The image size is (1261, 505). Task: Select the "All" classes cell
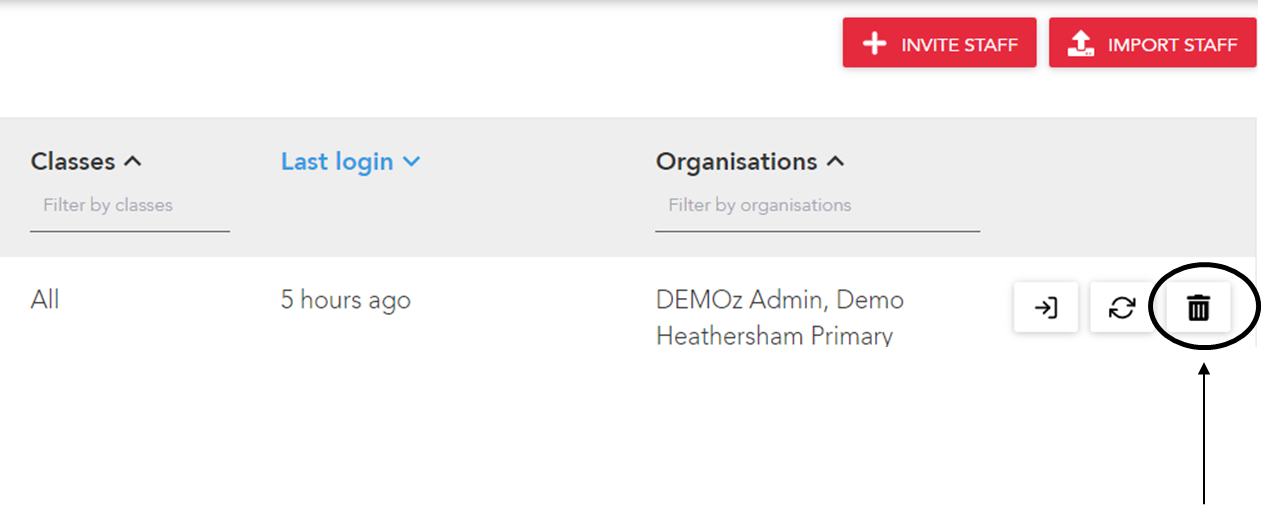coord(45,299)
